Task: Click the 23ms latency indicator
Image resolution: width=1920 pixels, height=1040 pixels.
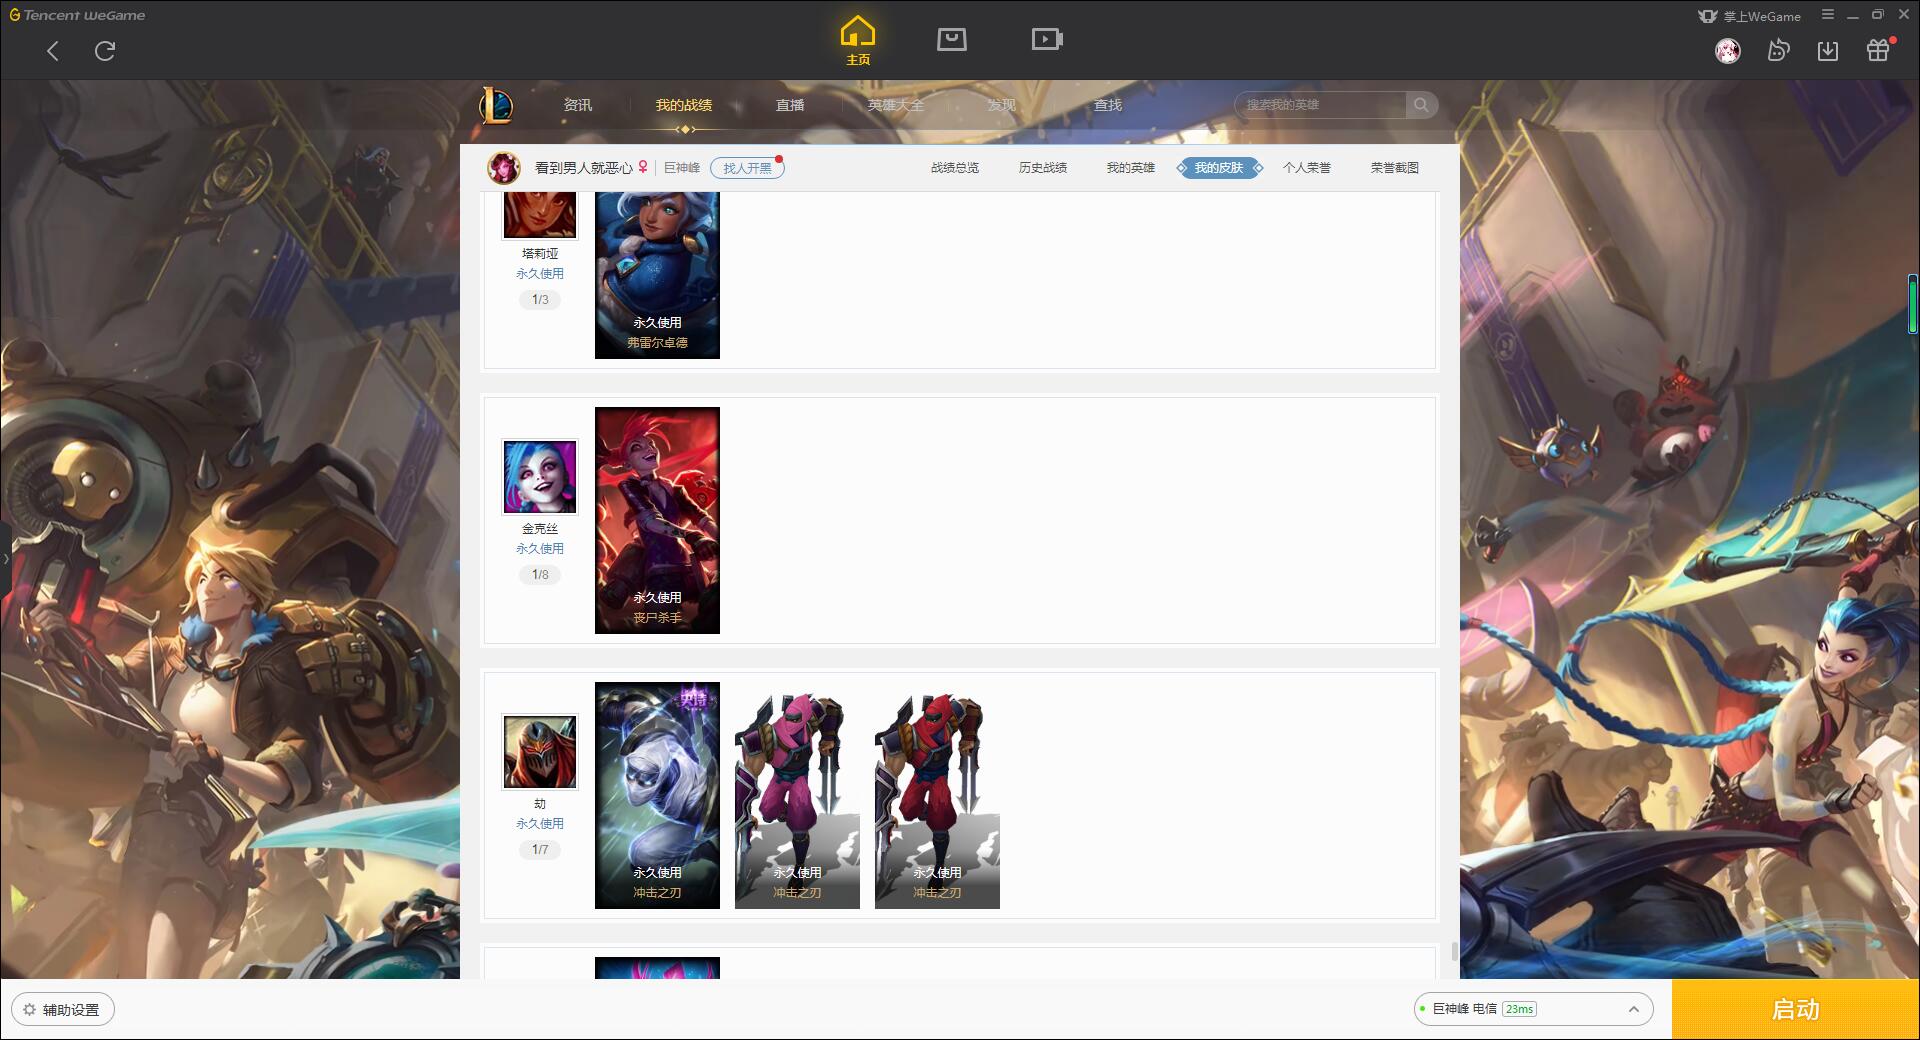Action: 1519,1009
